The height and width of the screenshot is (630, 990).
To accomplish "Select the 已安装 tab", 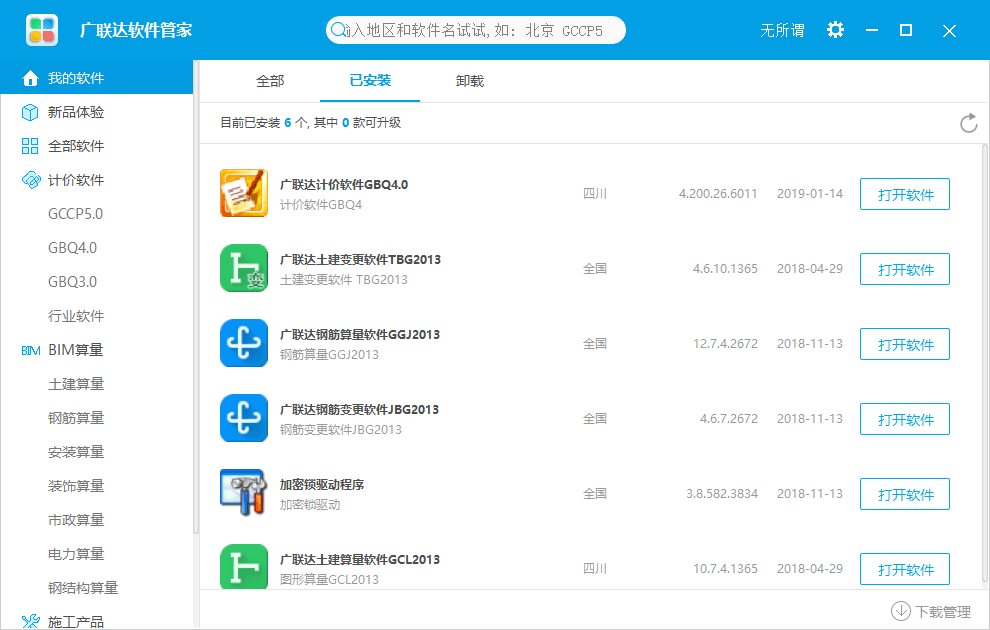I will (x=370, y=80).
